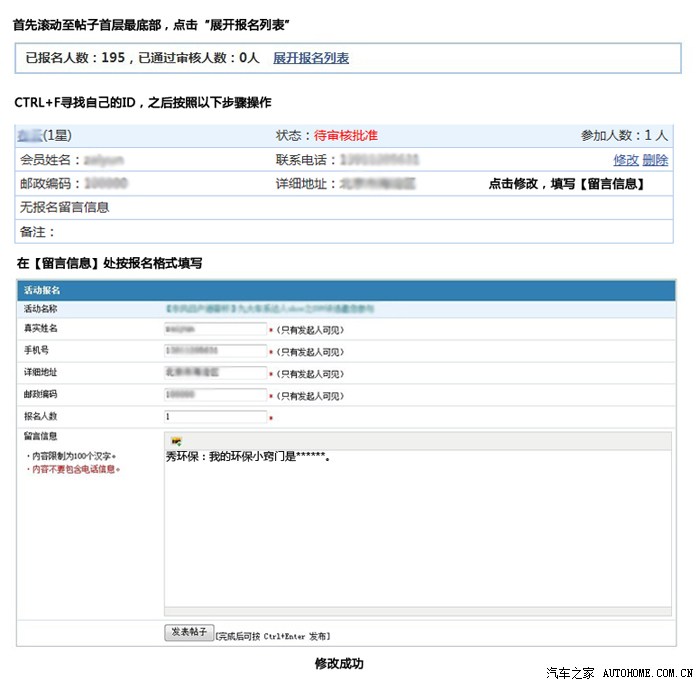
Task: Click the emoticon icon in message toolbar
Action: 177,441
